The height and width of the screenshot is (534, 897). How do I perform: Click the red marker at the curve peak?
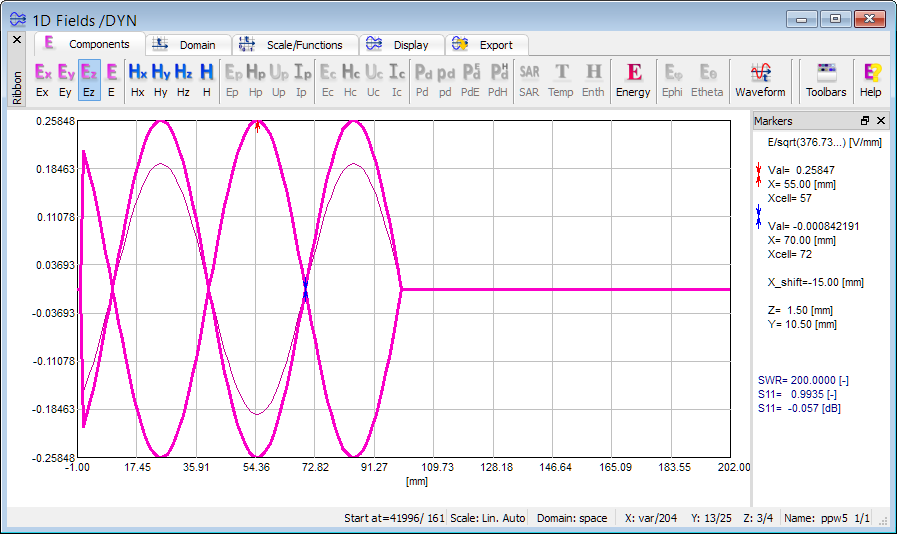258,125
